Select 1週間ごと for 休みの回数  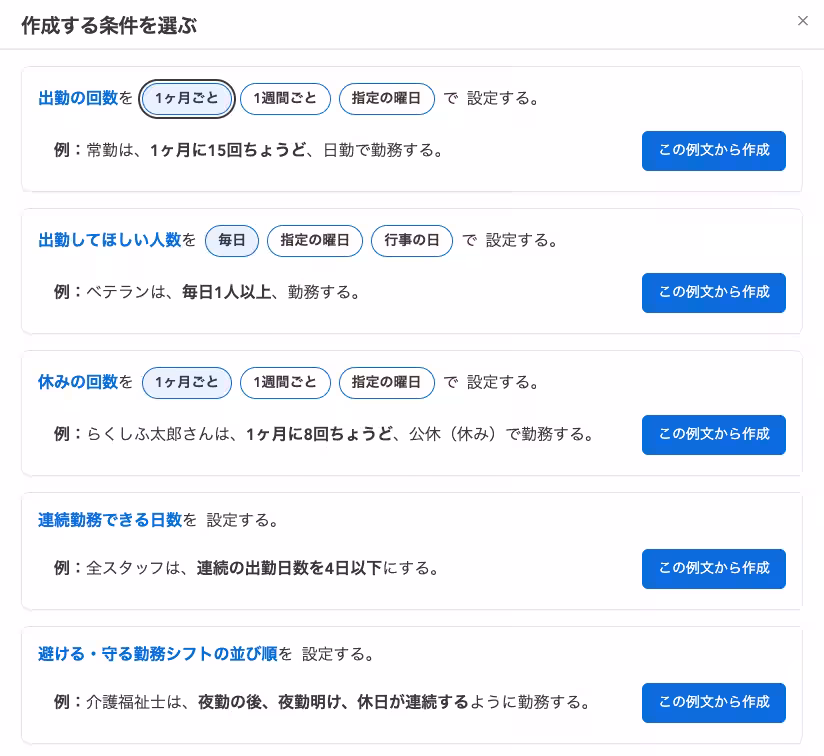pos(285,383)
